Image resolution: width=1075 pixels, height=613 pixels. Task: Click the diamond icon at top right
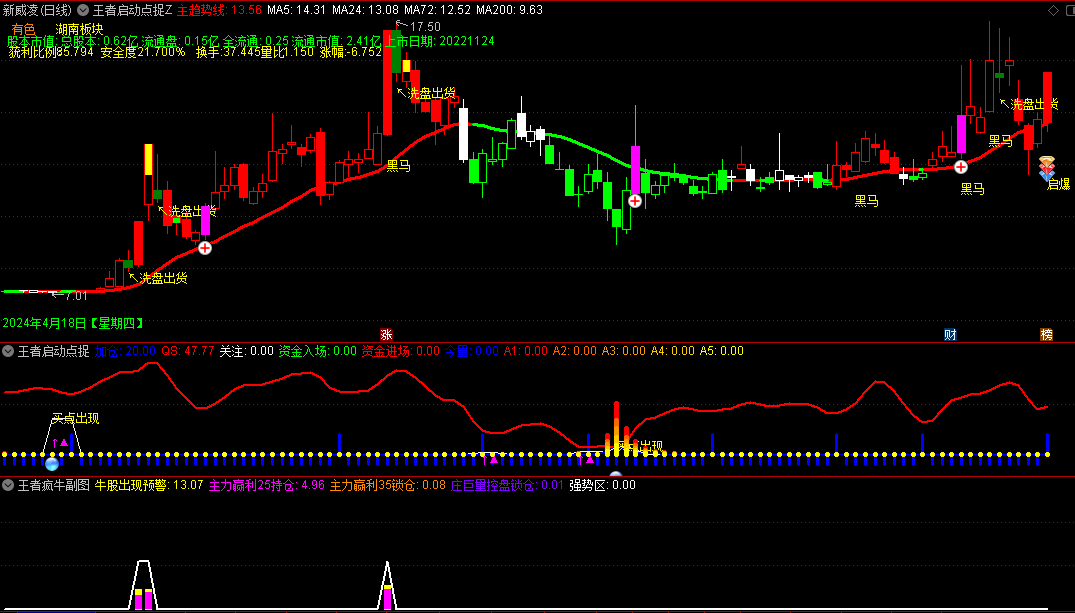click(1053, 10)
